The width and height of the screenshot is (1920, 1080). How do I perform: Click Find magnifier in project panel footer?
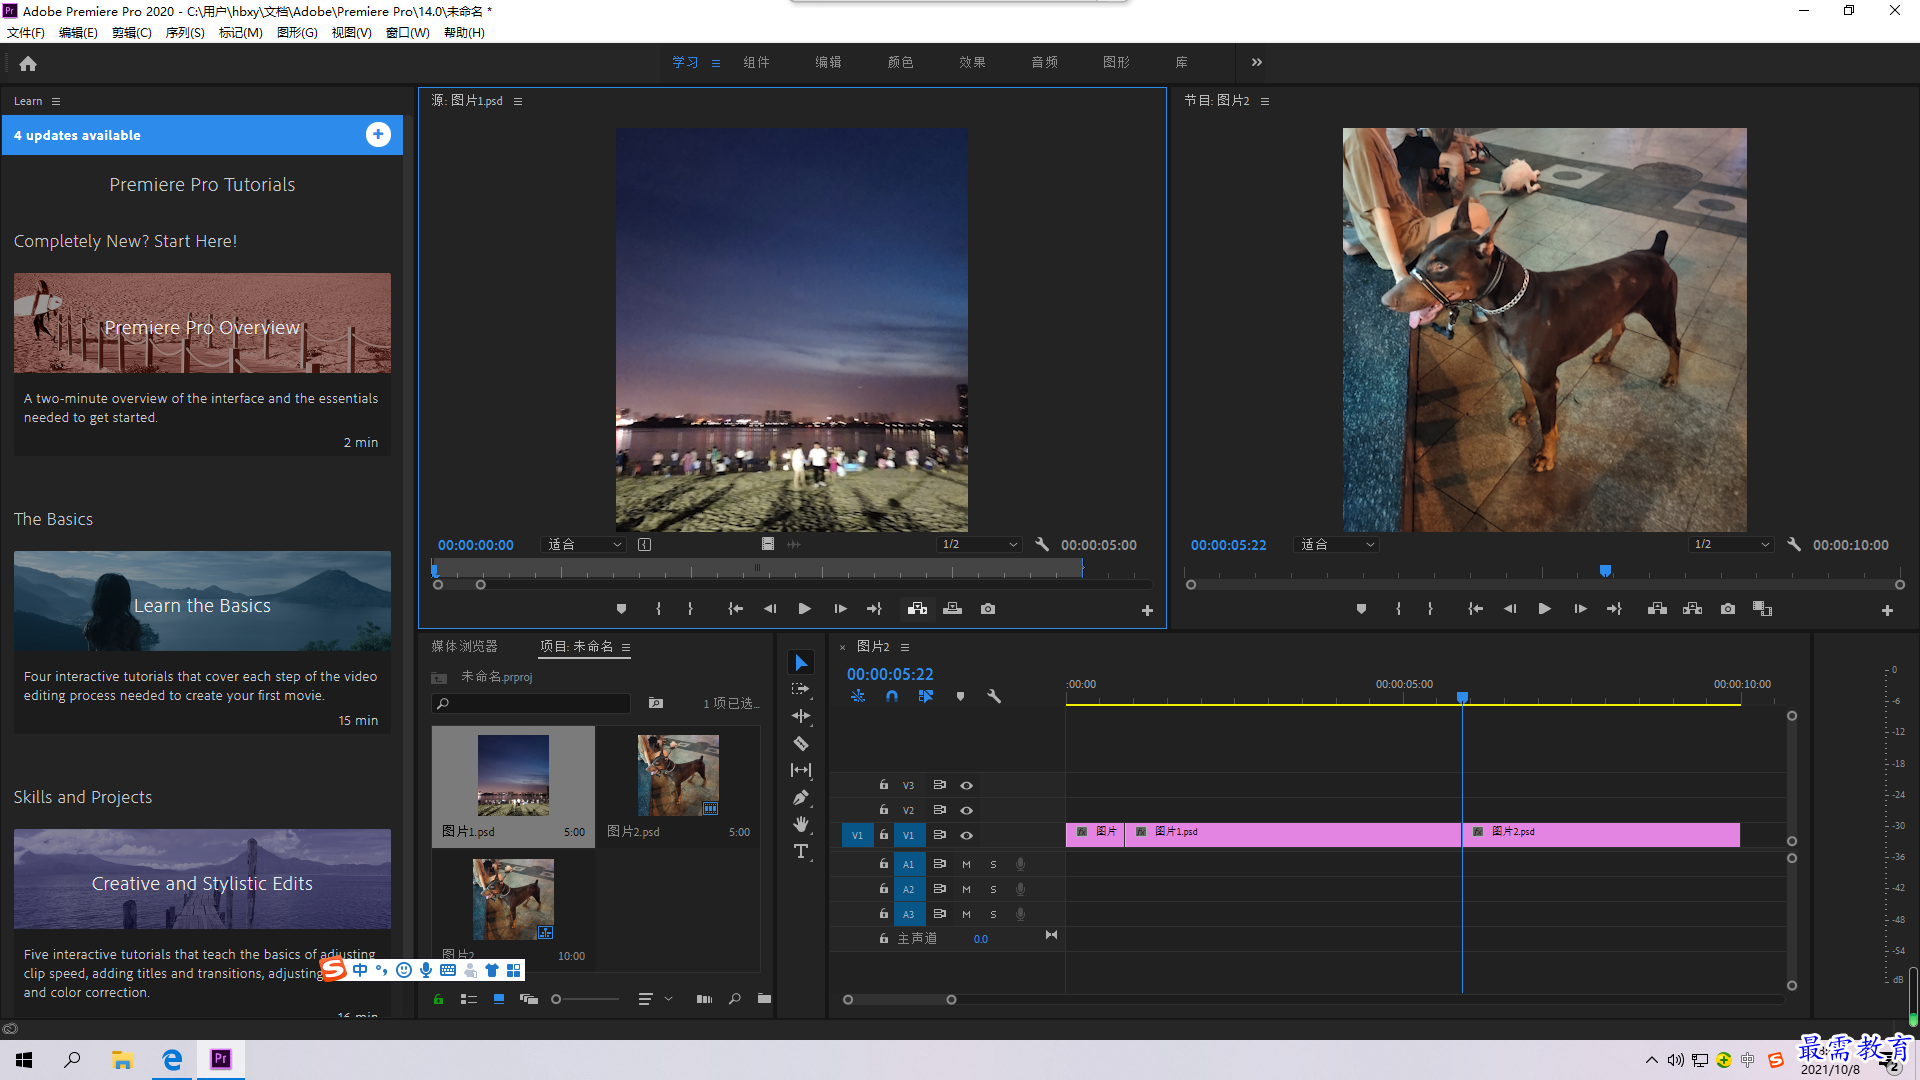(x=735, y=999)
